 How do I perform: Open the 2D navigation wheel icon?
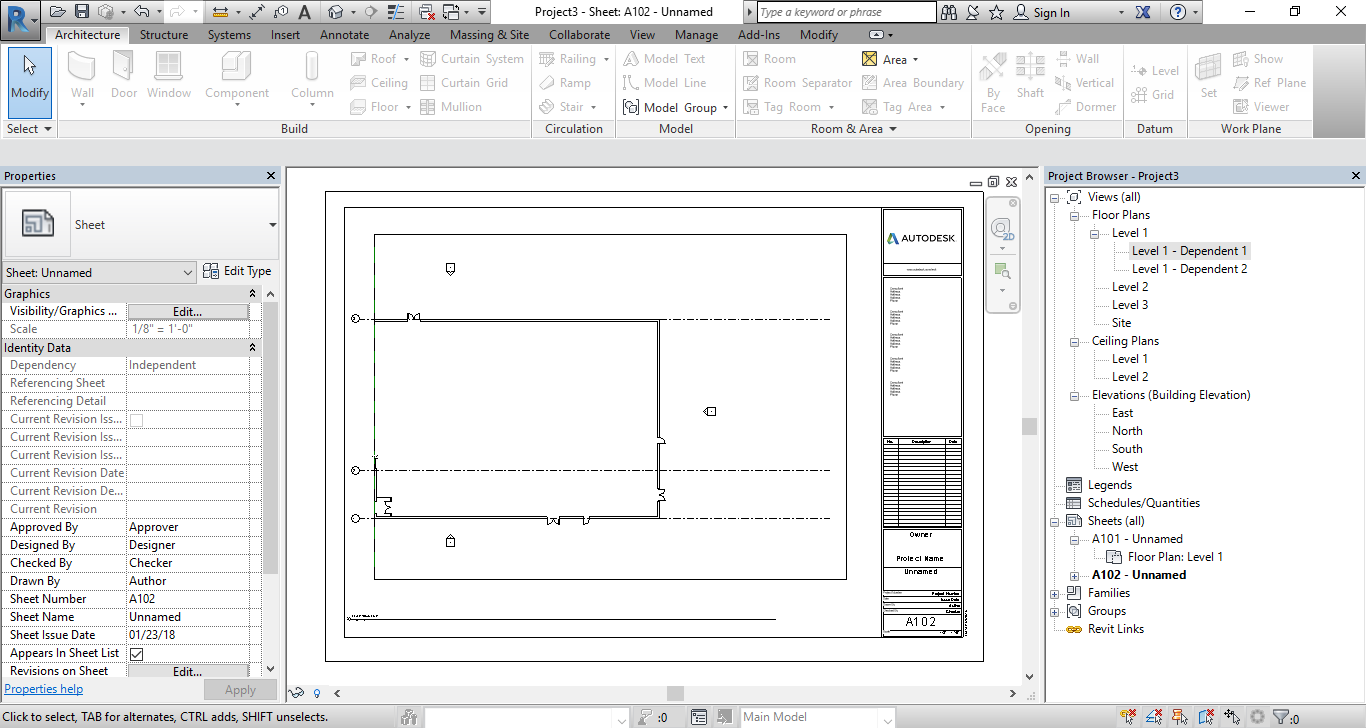[1002, 230]
